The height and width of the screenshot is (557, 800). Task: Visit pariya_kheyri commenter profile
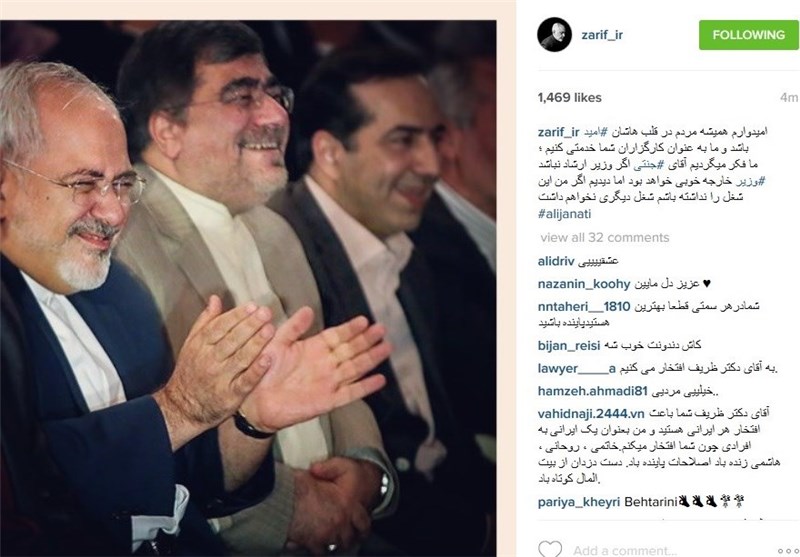(x=579, y=502)
